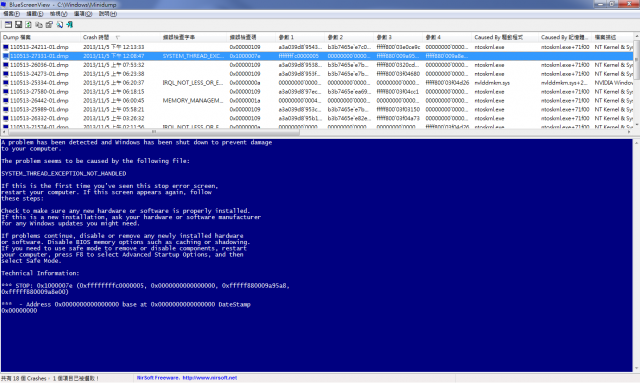The height and width of the screenshot is (383, 640).
Task: Open the NirSoft Freeware website link
Action: point(187,378)
